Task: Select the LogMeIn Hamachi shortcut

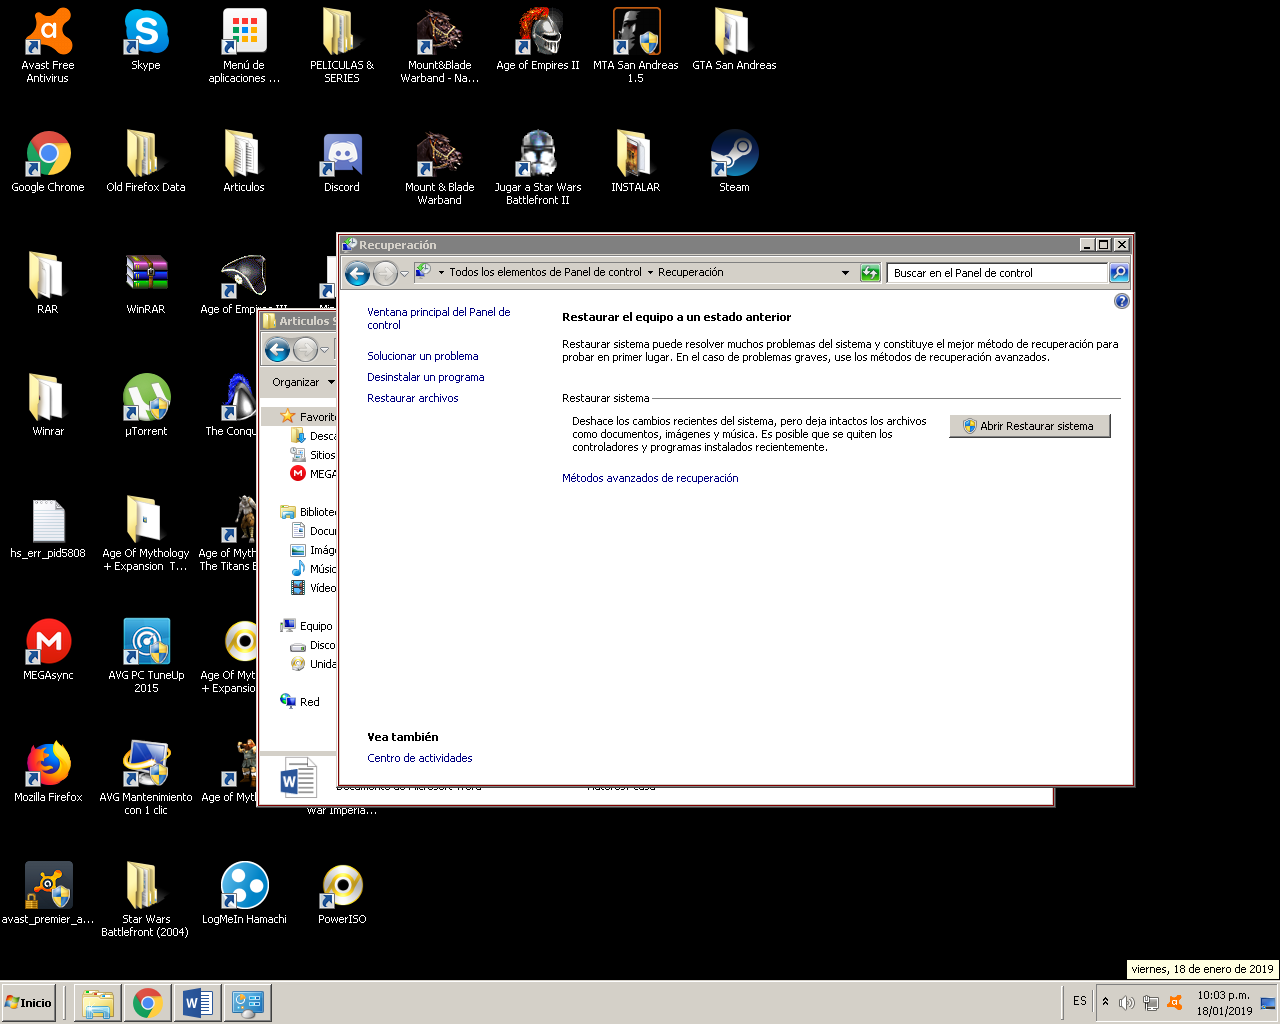Action: point(244,894)
